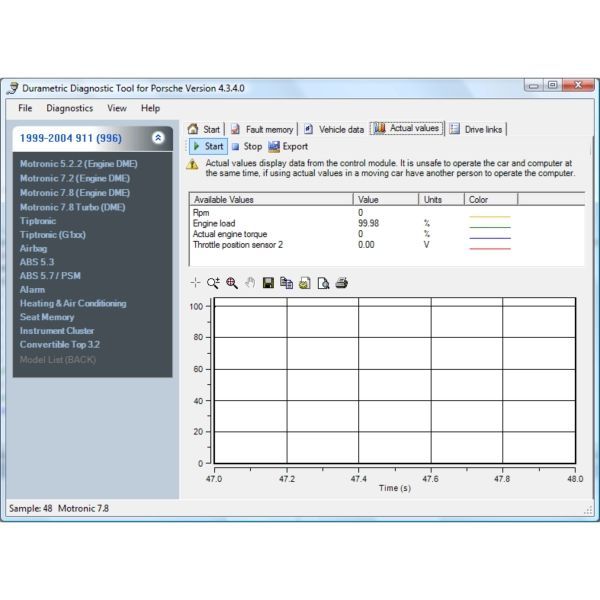The height and width of the screenshot is (600, 600).
Task: Open the View menu
Action: pos(117,108)
